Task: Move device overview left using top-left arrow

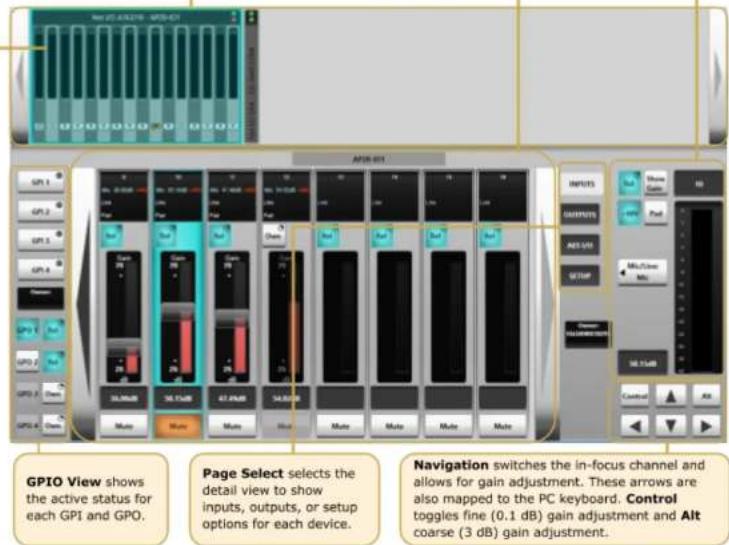Action: (20, 77)
